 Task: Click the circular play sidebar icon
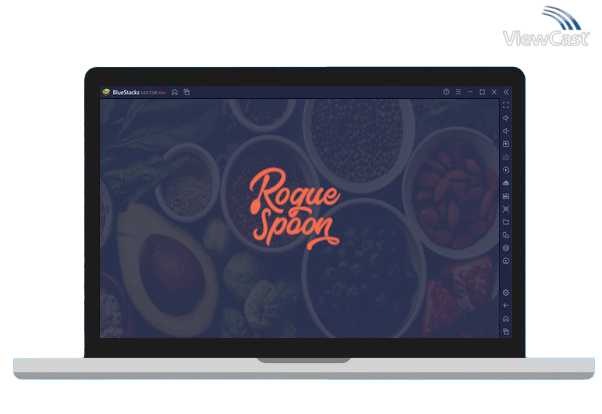[x=506, y=170]
